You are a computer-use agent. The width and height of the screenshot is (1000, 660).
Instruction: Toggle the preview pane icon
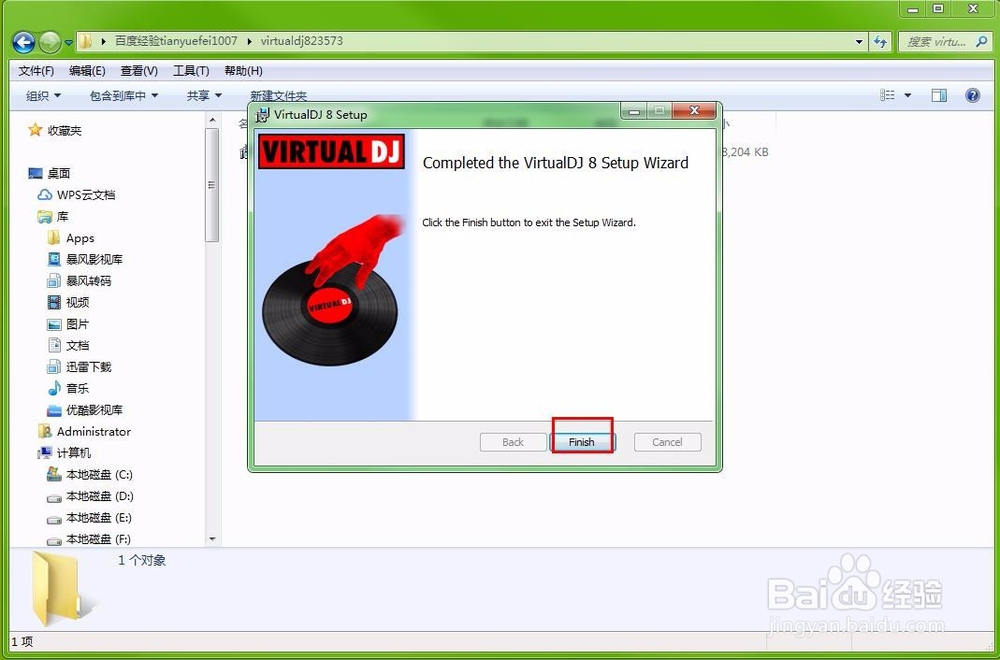pos(939,95)
